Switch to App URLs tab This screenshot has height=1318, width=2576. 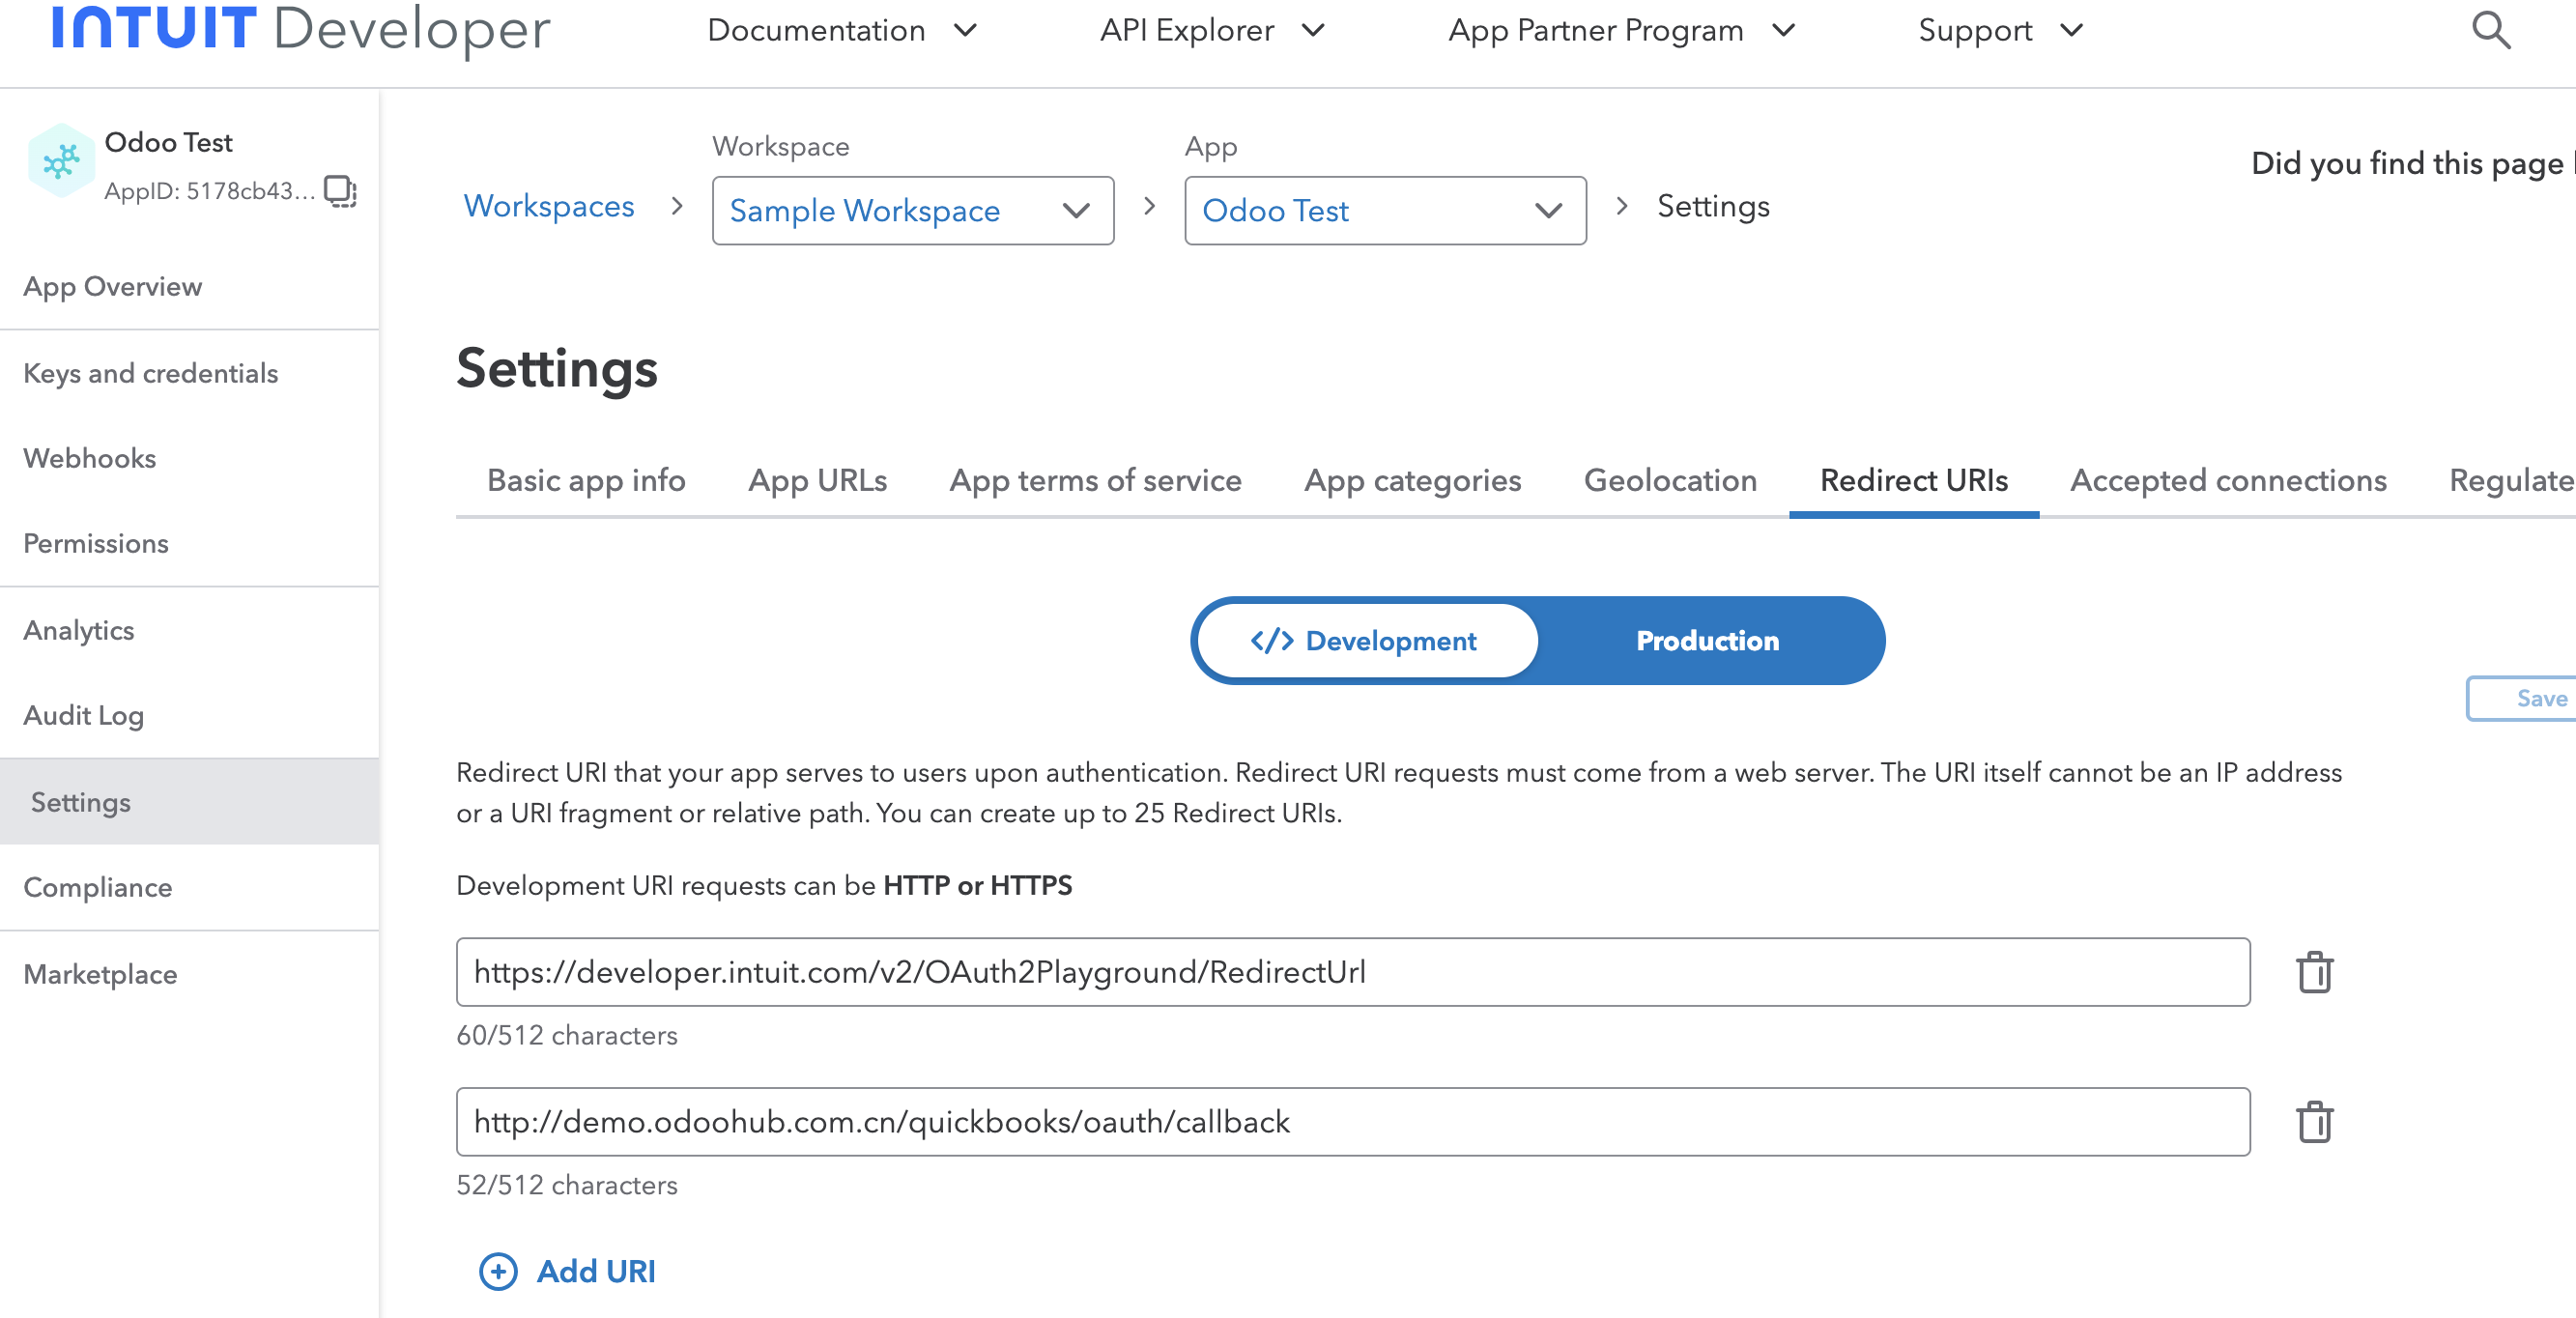[x=817, y=480]
